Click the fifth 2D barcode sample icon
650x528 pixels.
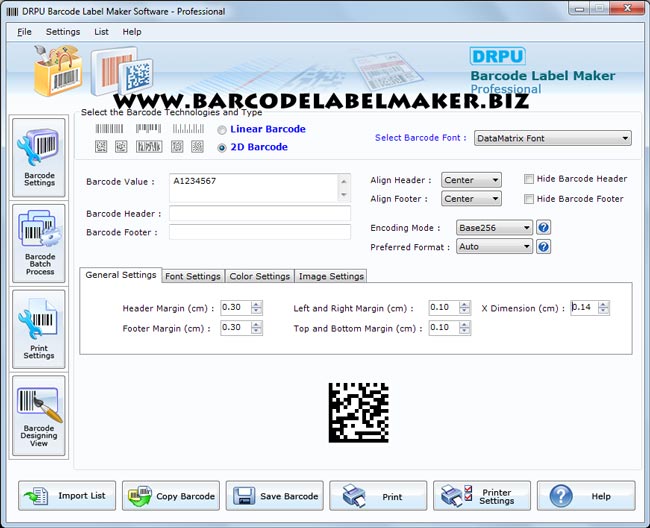(x=197, y=146)
